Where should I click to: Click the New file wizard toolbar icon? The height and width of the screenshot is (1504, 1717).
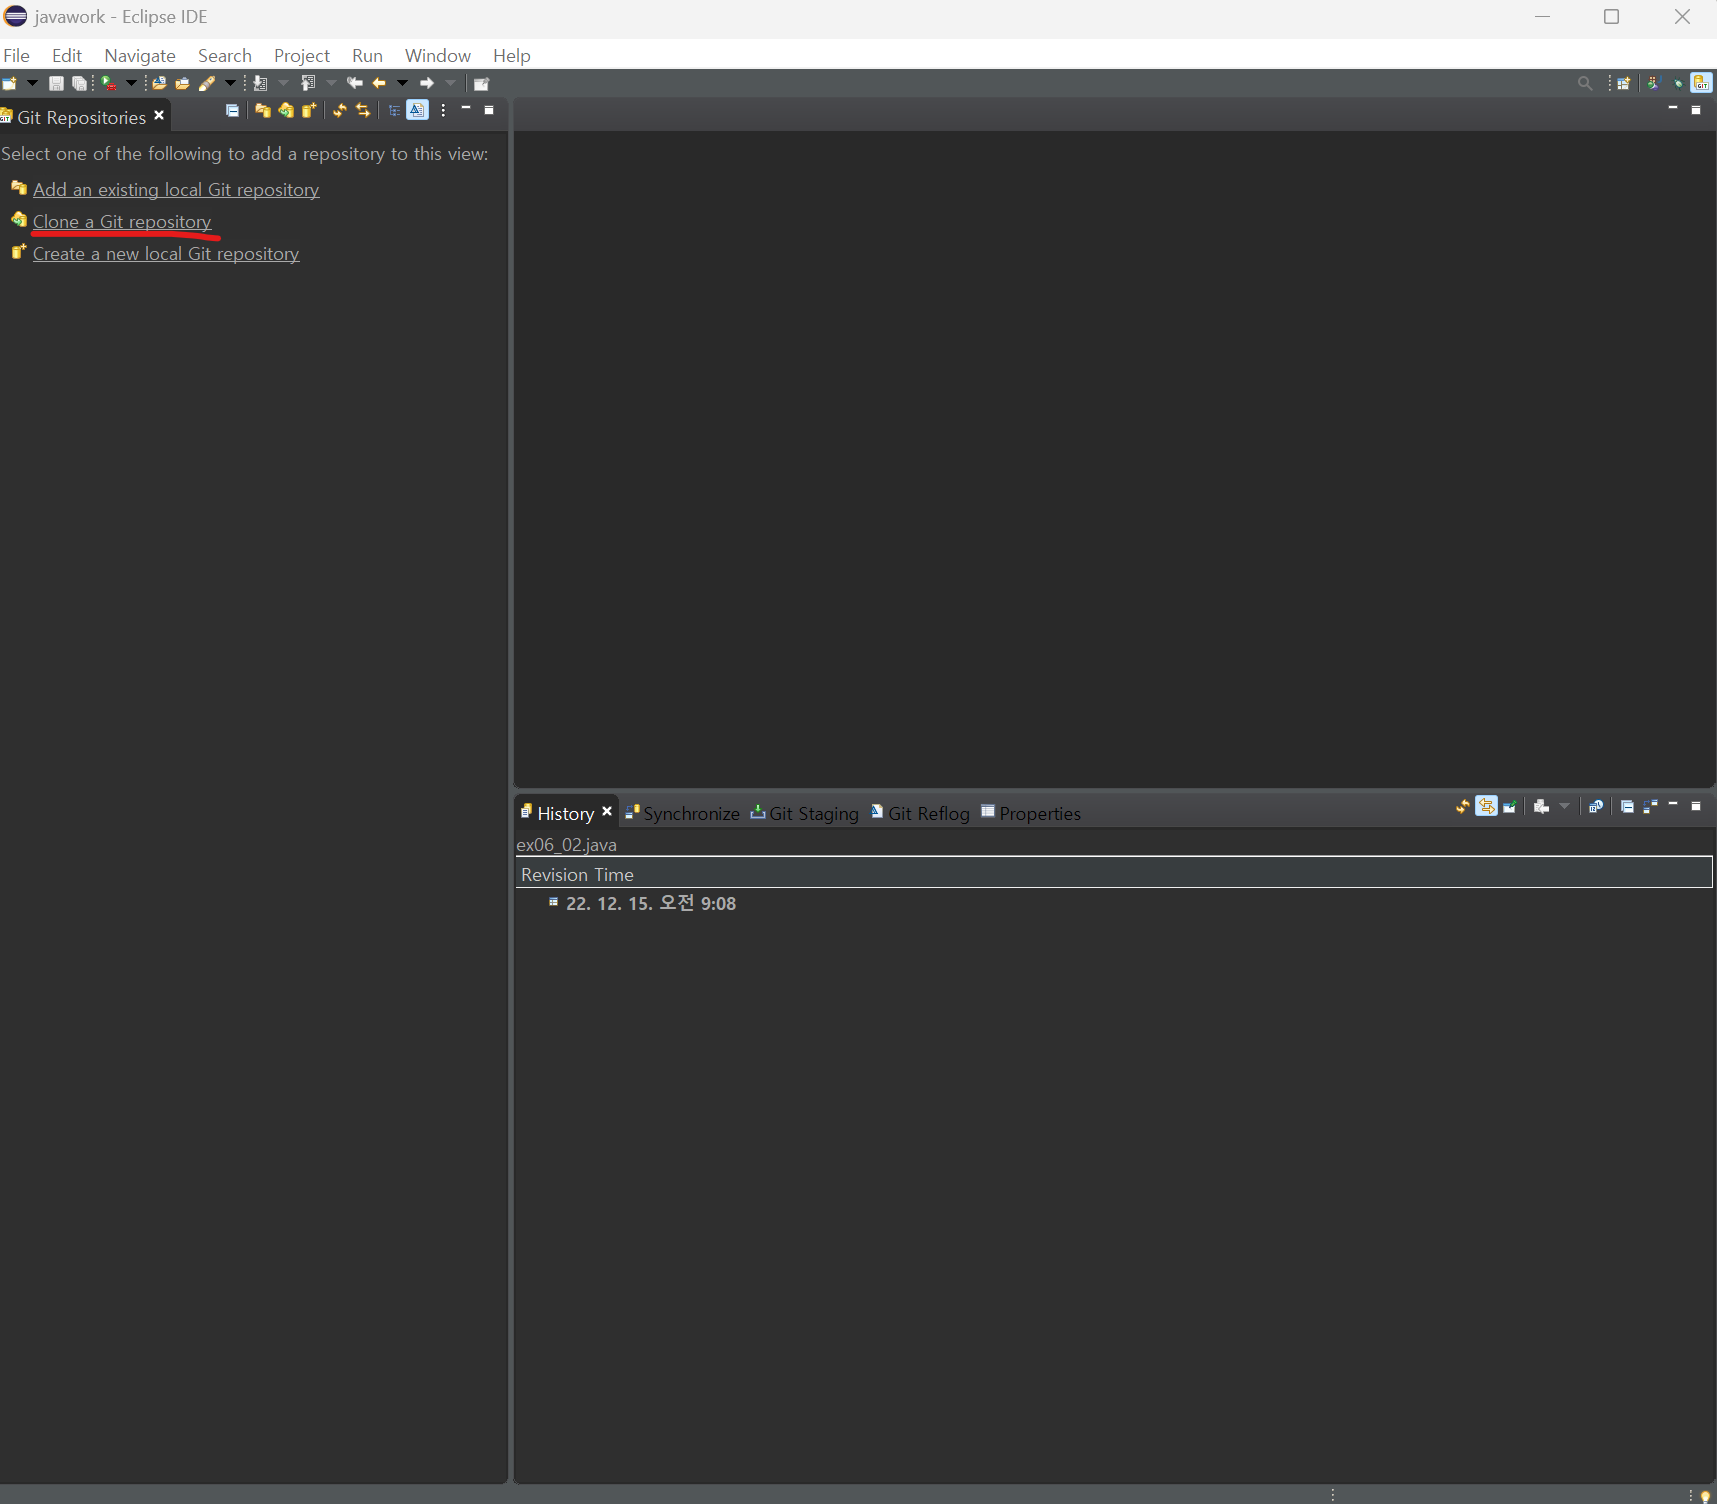[x=9, y=83]
